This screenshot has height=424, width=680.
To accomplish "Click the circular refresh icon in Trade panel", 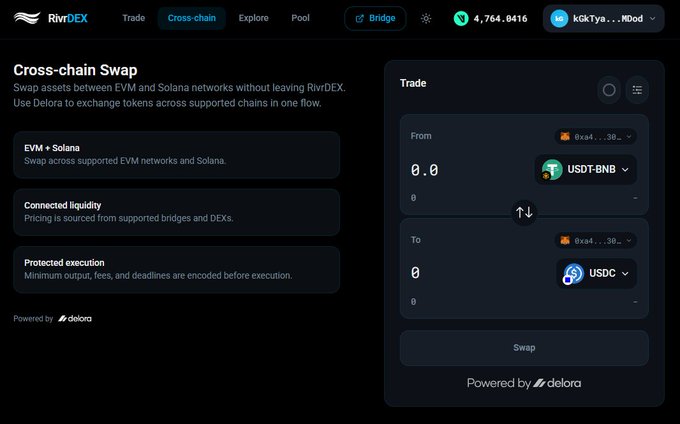I will [x=609, y=90].
